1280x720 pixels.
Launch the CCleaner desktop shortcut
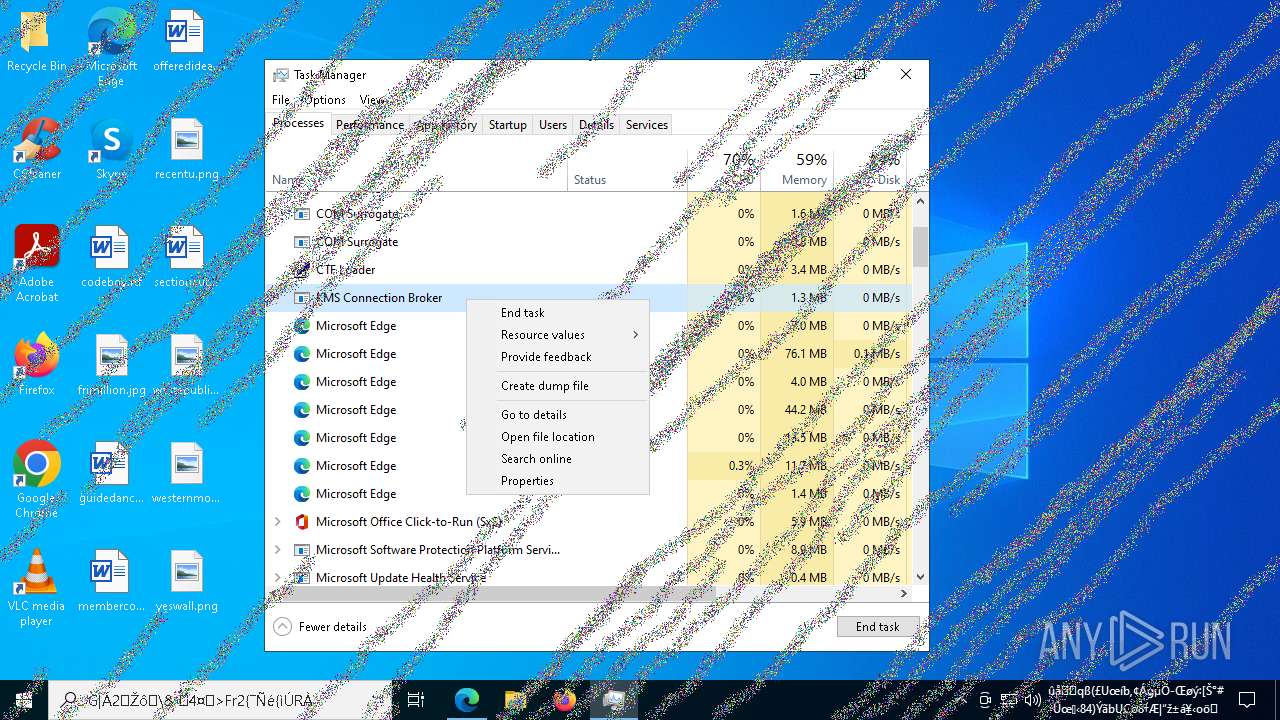tap(36, 150)
